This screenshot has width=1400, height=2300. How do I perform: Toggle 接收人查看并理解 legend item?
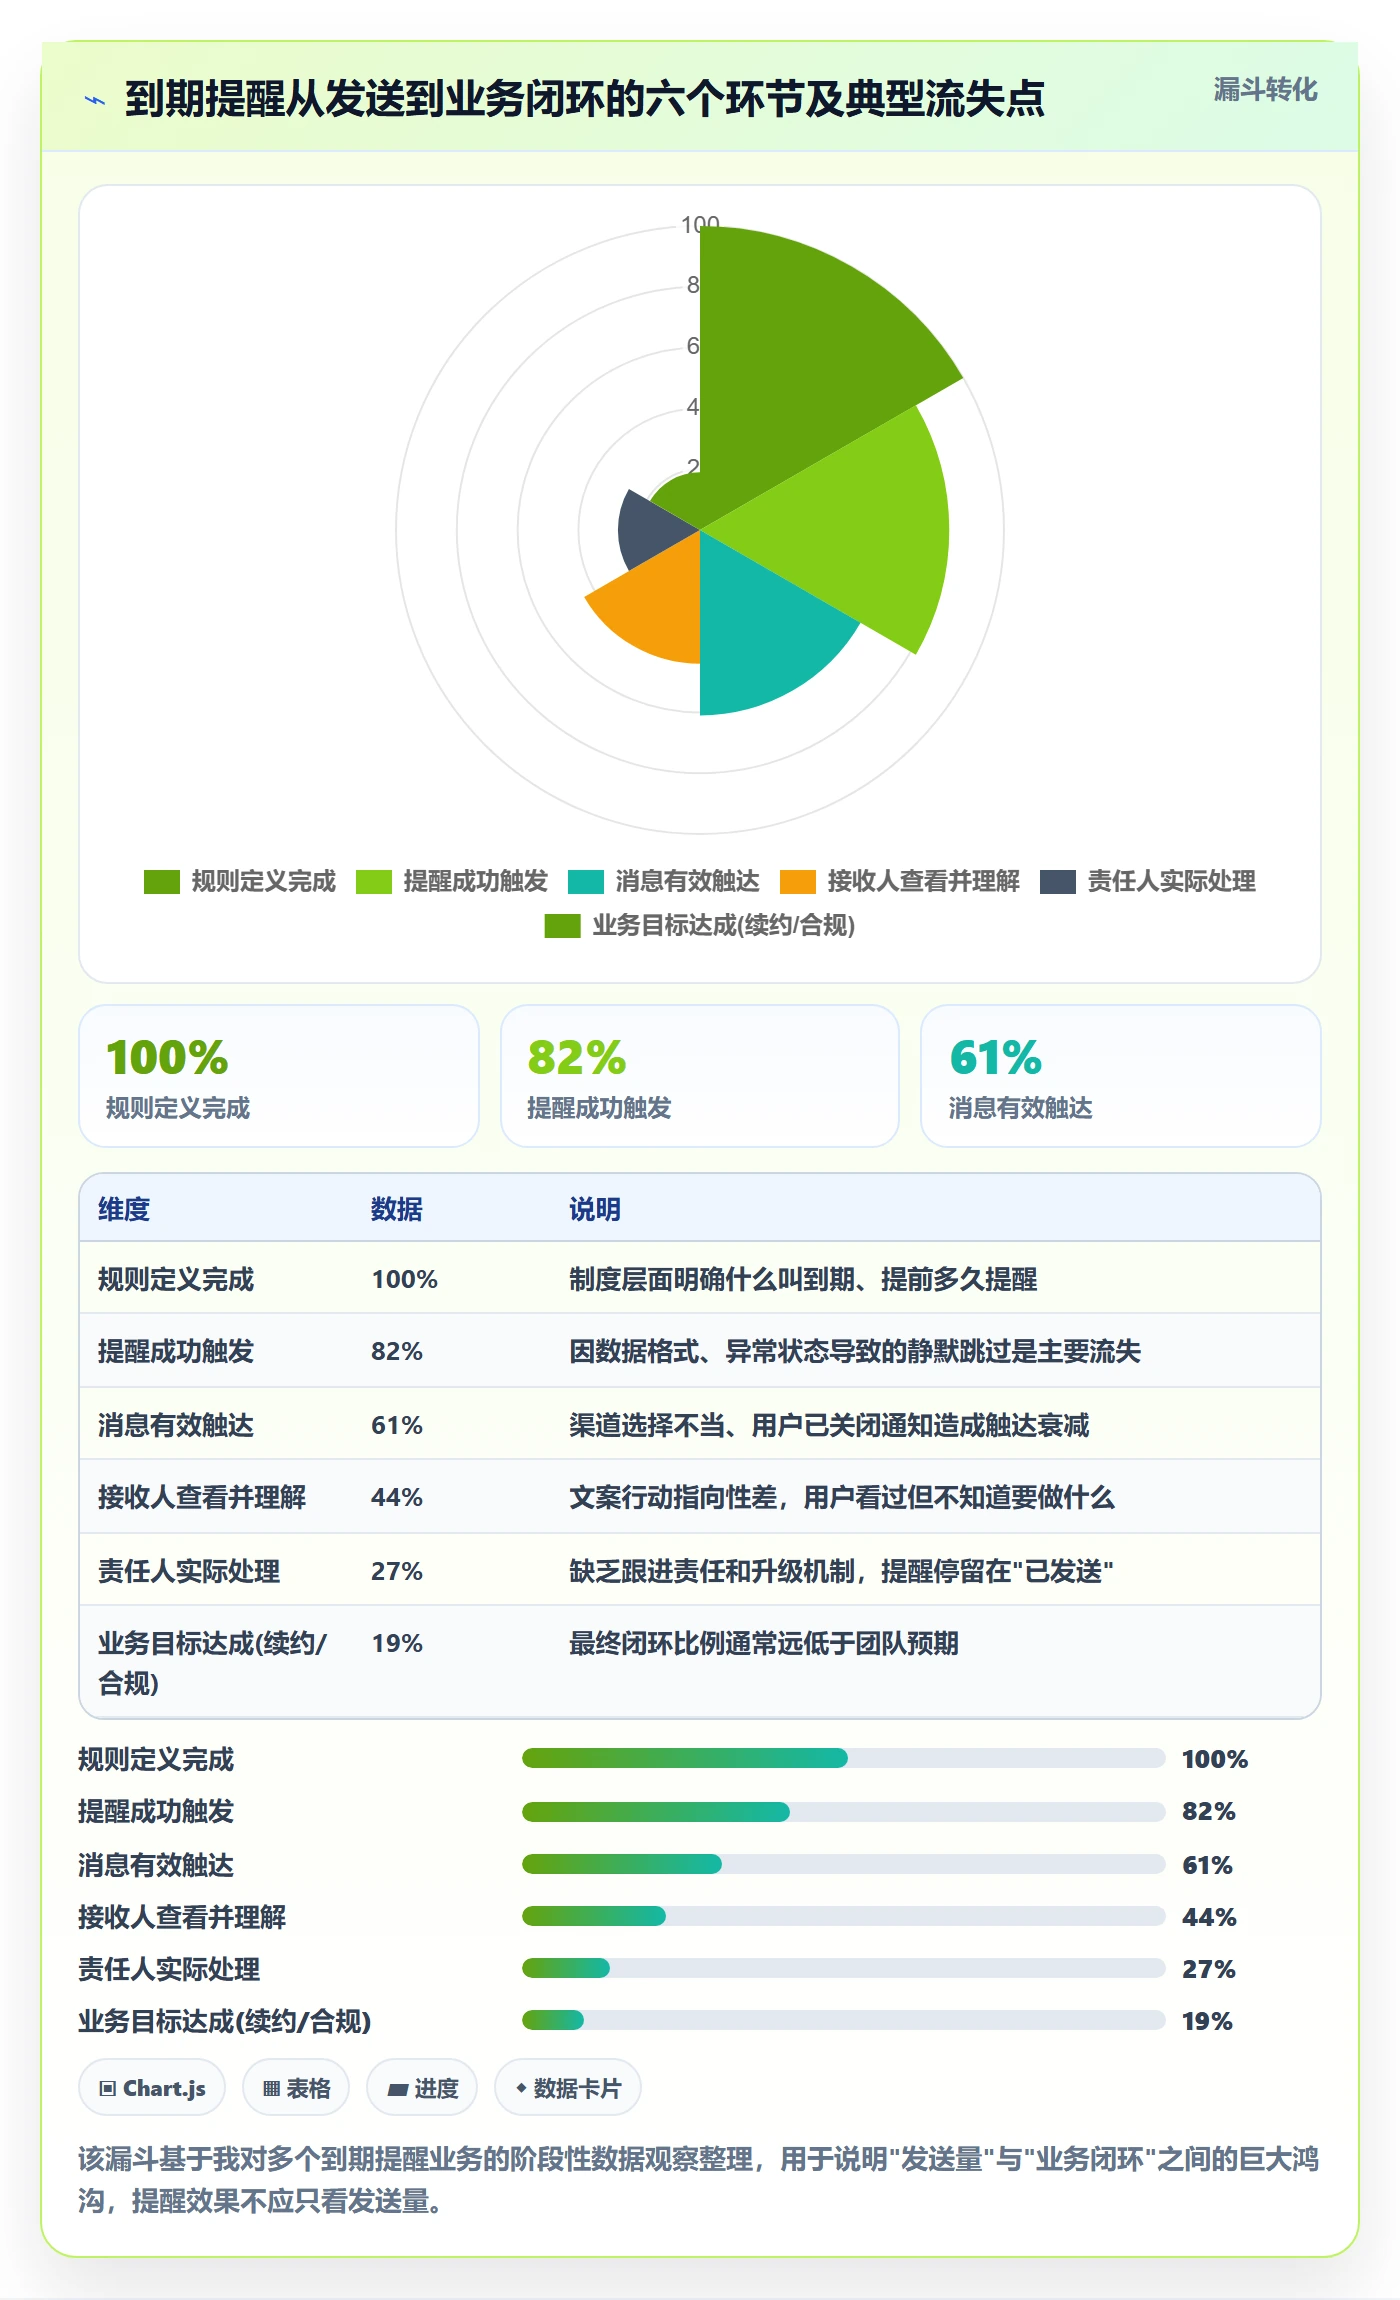coord(900,882)
